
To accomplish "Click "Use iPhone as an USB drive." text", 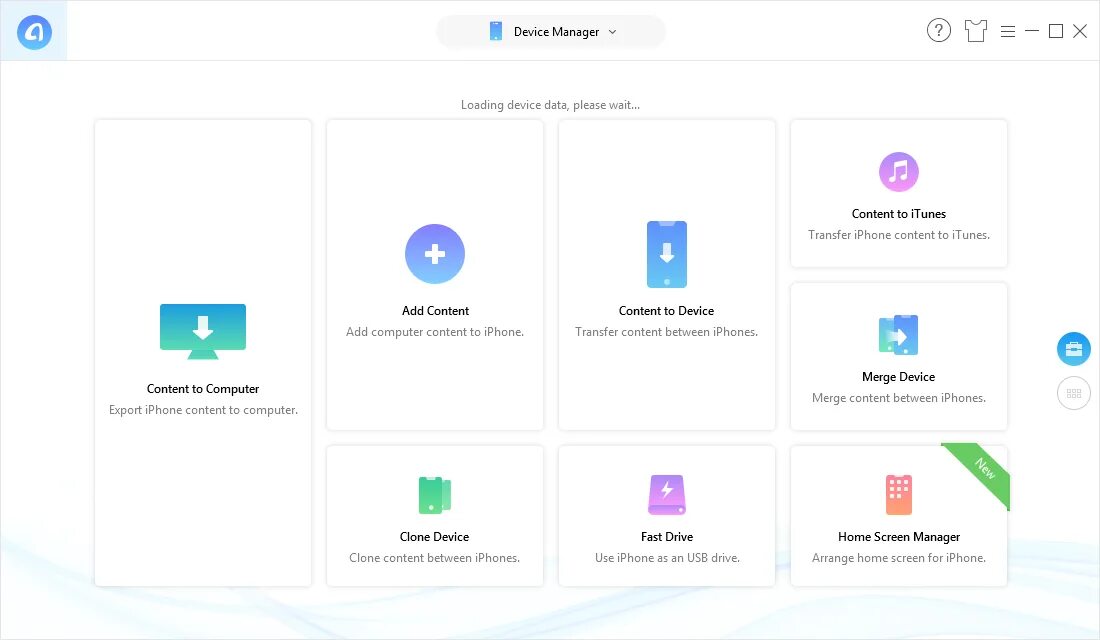I will [667, 558].
